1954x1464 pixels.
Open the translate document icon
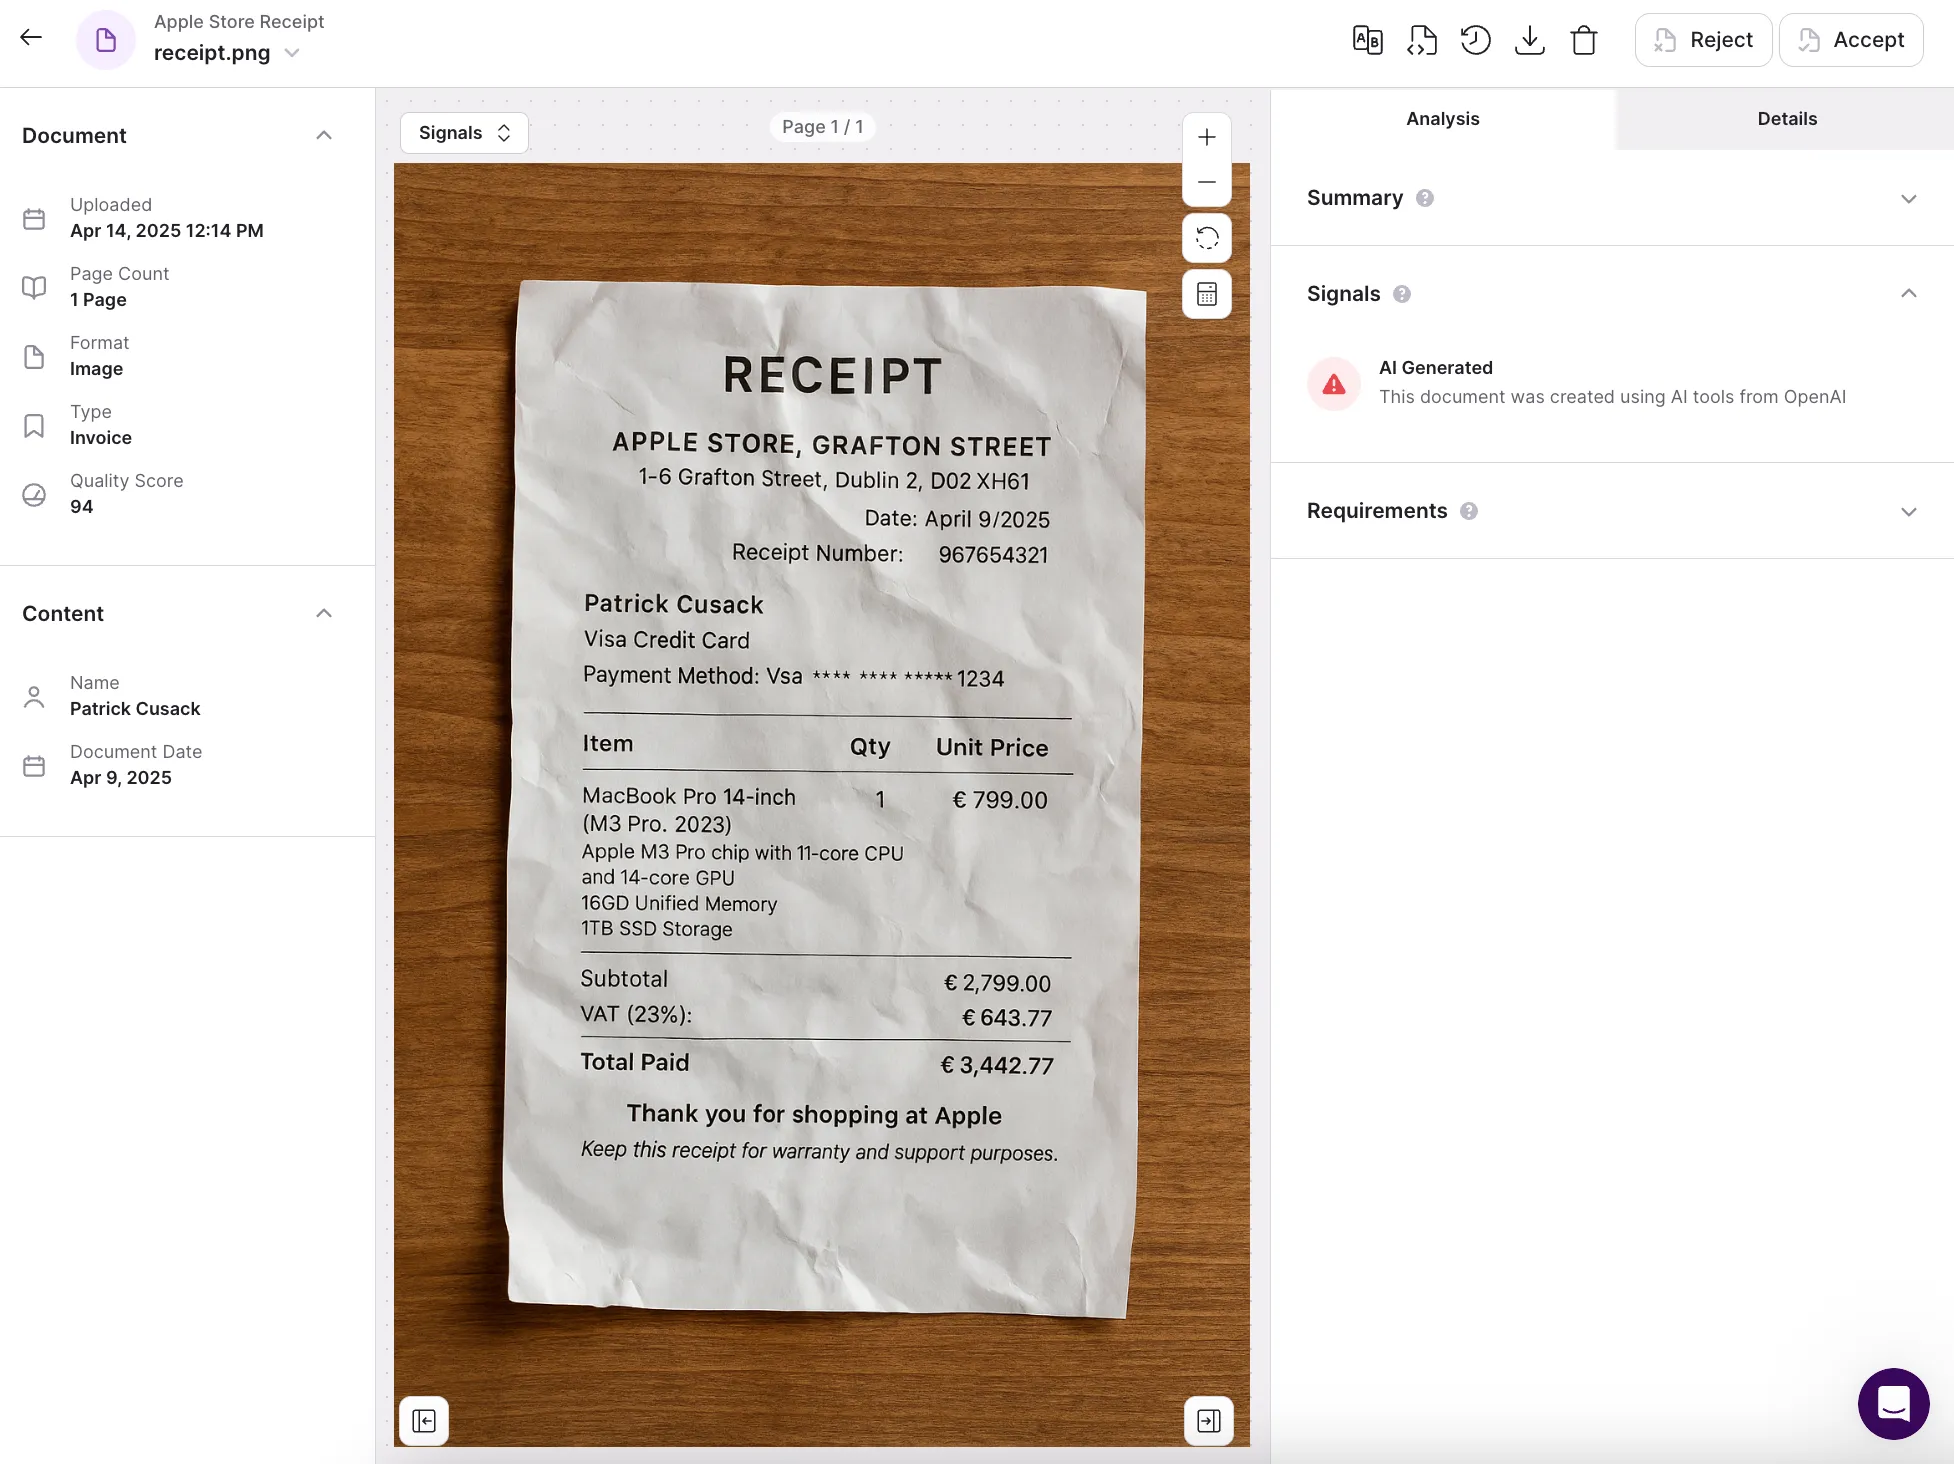point(1367,40)
